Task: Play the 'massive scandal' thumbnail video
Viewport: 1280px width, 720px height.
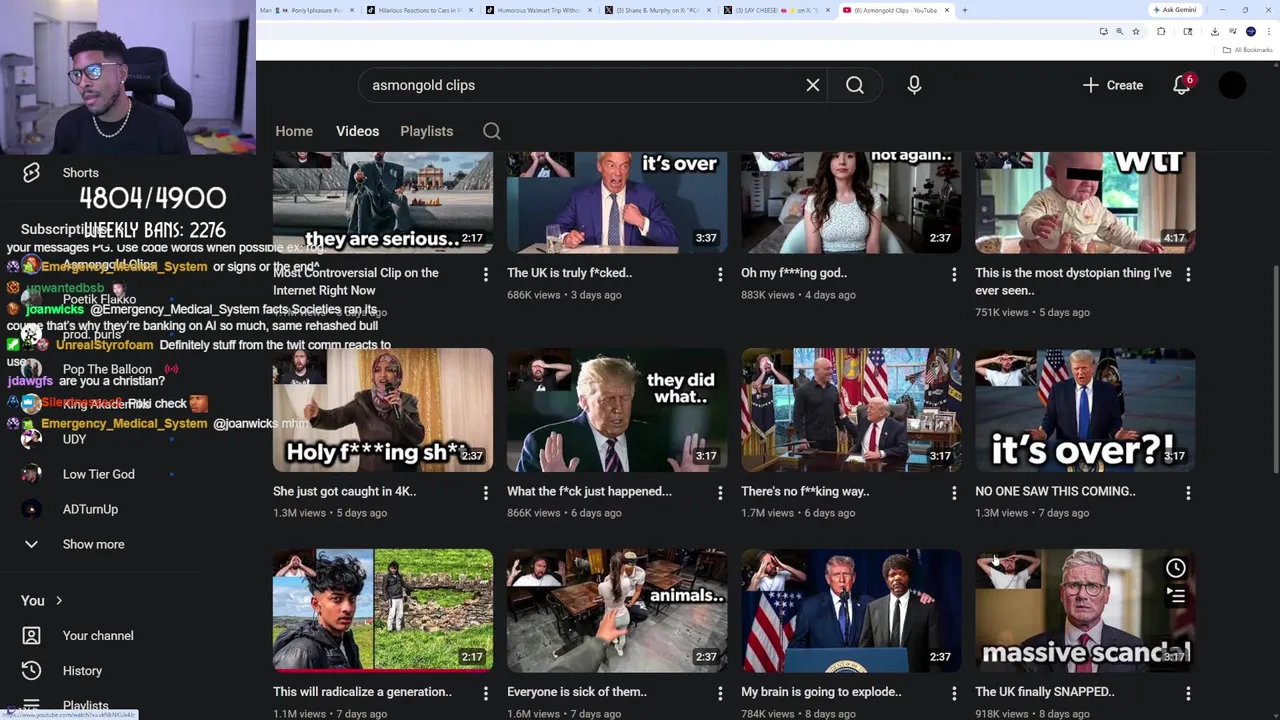Action: 1085,610
